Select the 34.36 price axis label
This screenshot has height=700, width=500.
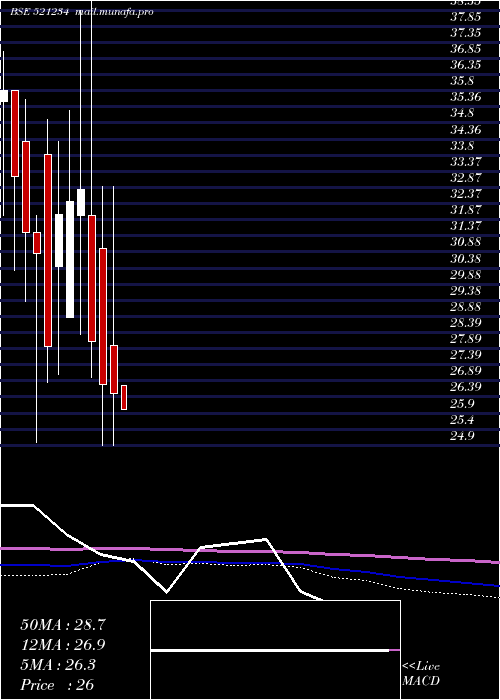coord(466,129)
